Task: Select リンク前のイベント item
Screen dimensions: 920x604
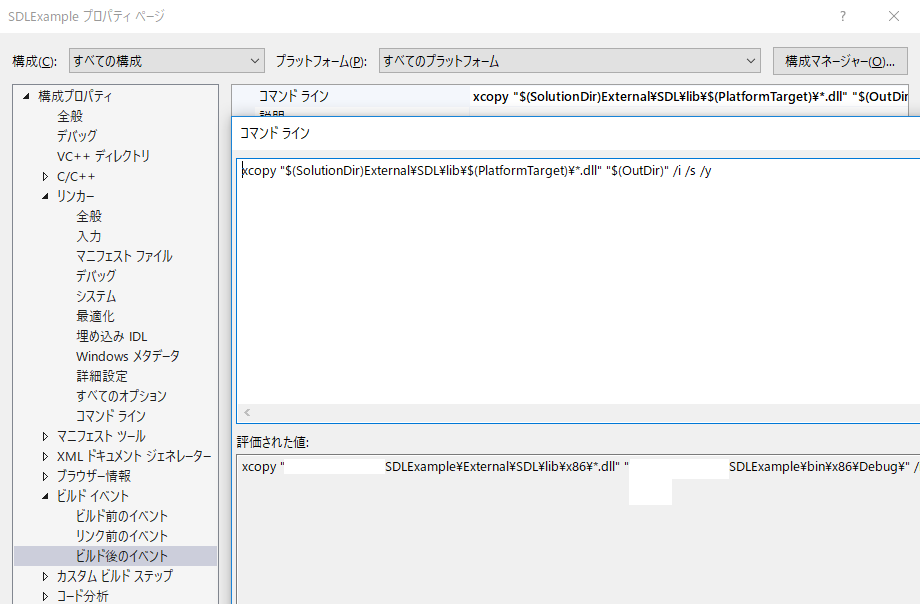Action: click(122, 536)
